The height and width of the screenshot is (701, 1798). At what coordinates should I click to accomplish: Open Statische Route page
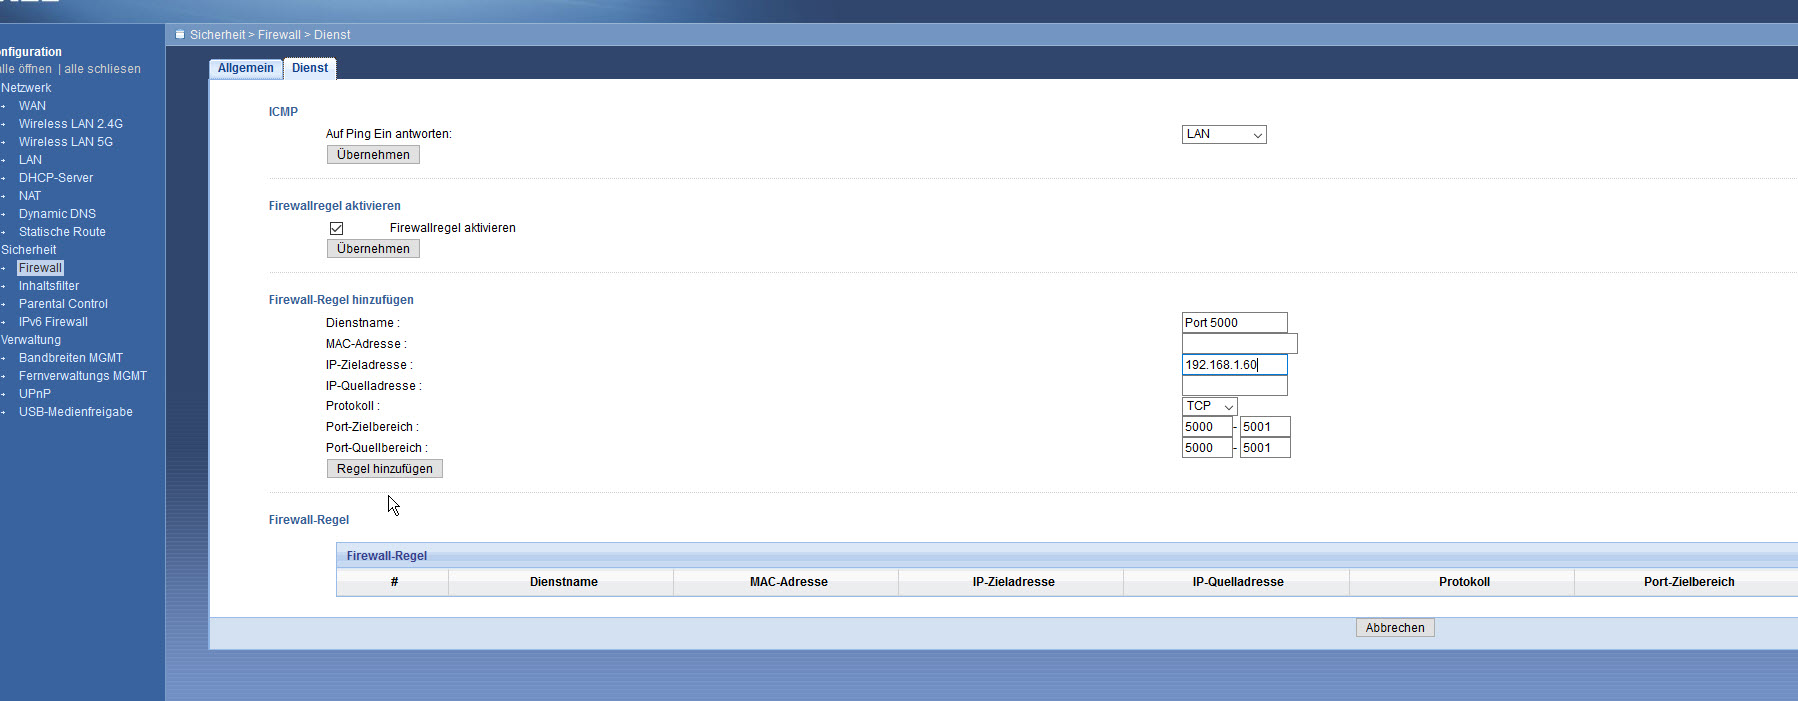[x=62, y=232]
